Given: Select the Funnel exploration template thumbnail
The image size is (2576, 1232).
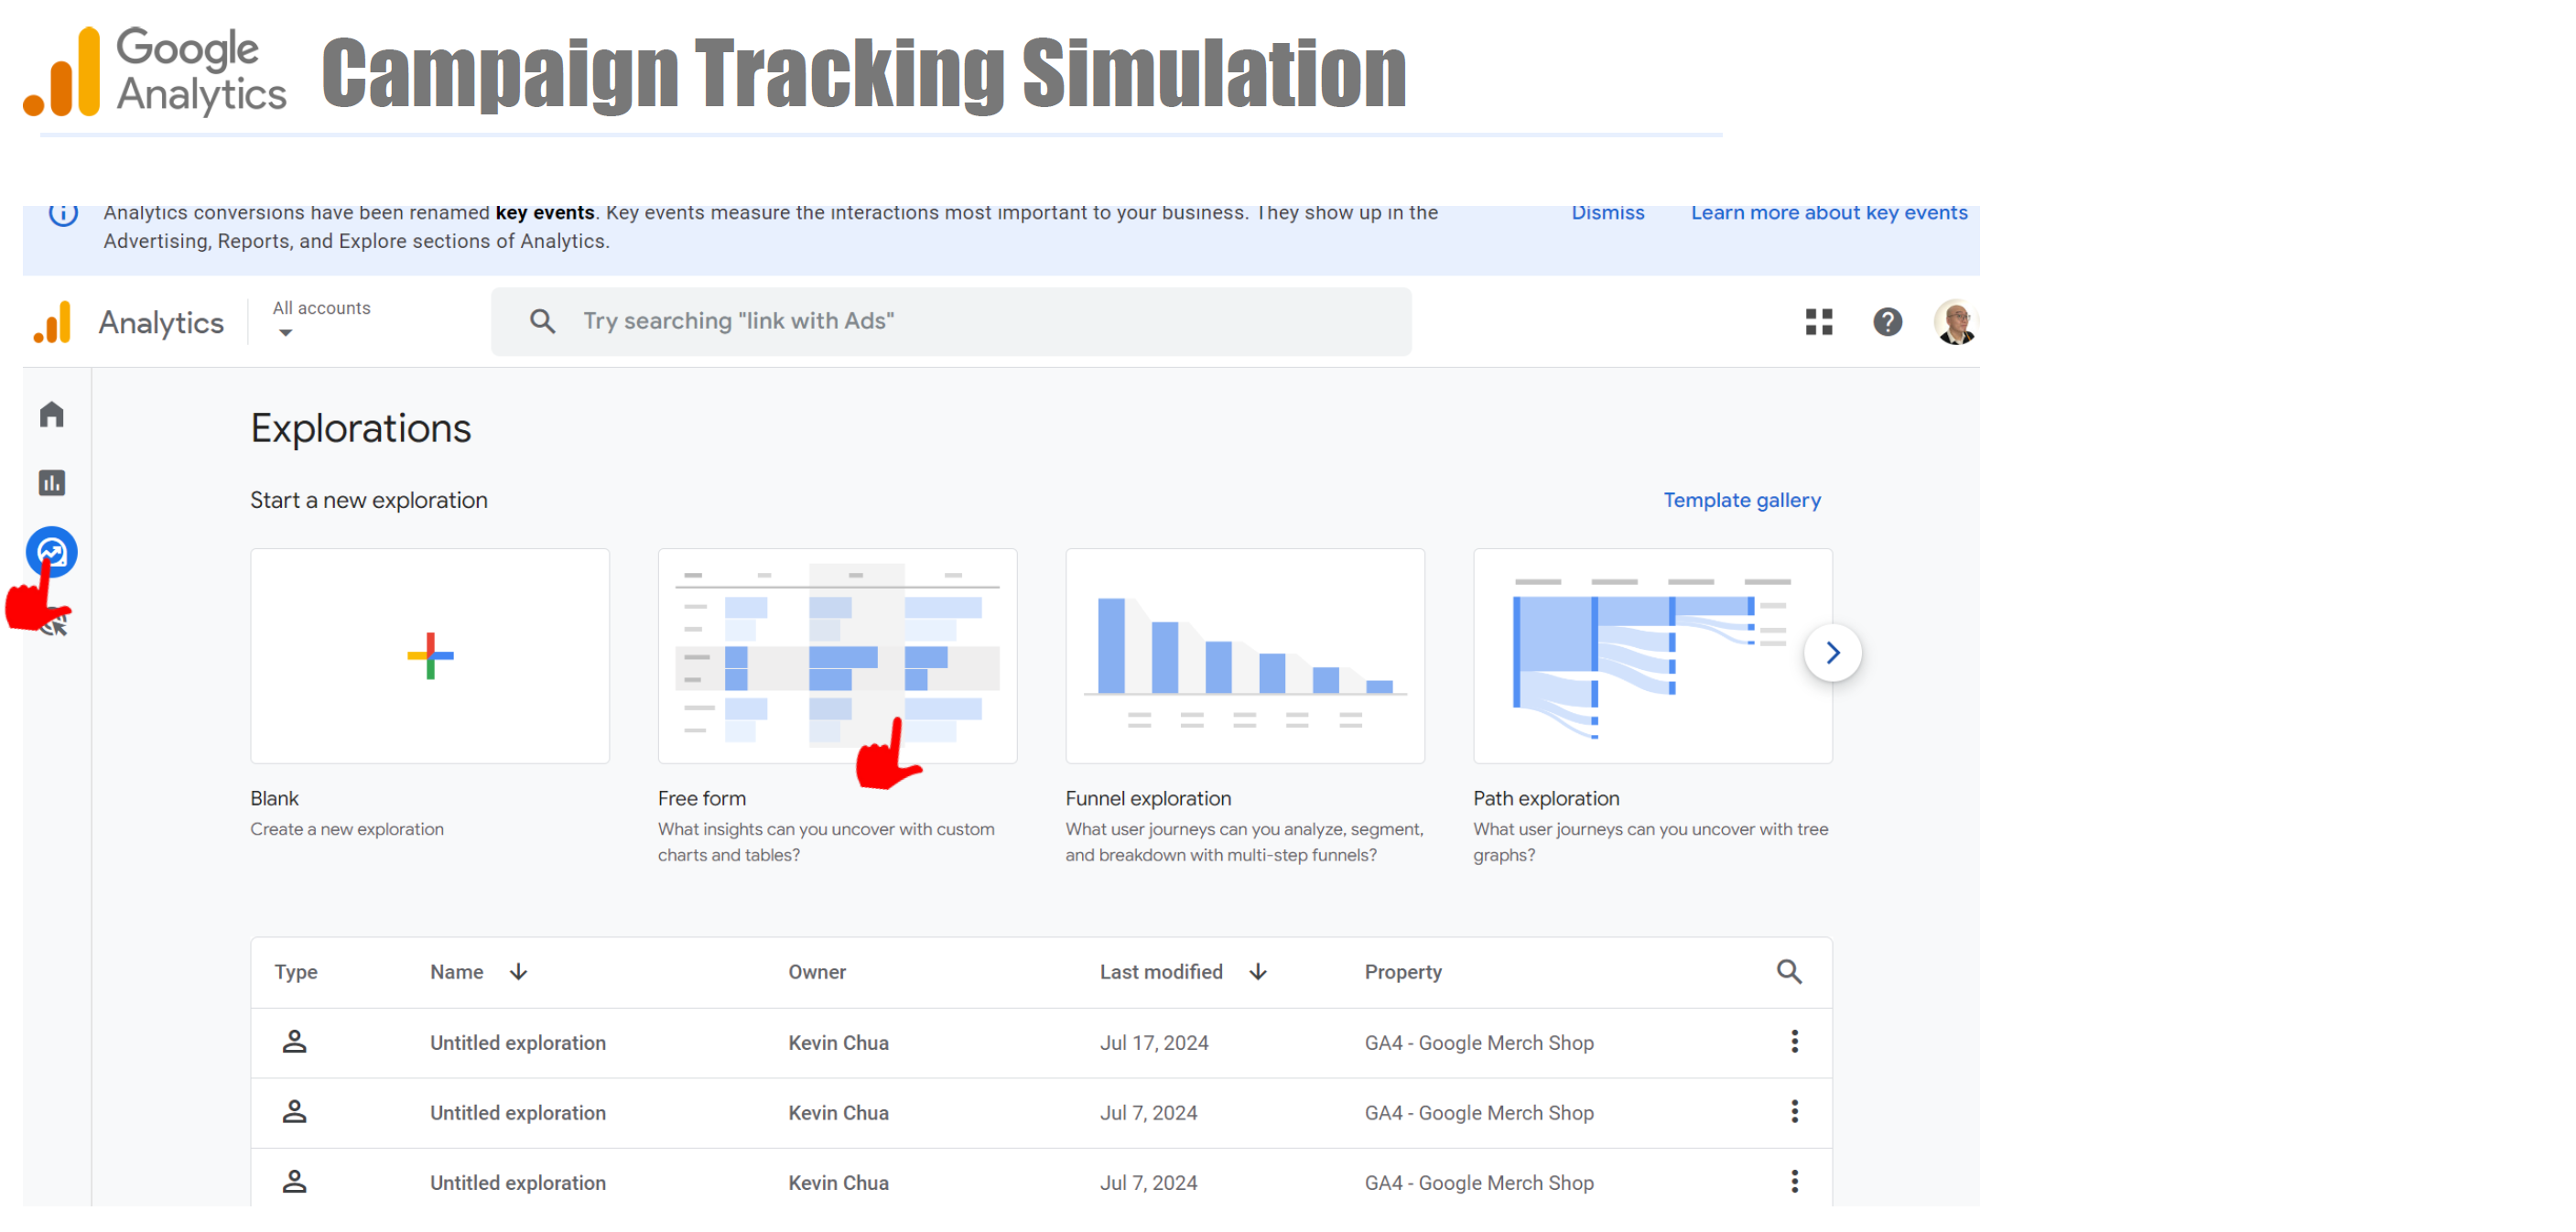Looking at the screenshot, I should coord(1244,655).
